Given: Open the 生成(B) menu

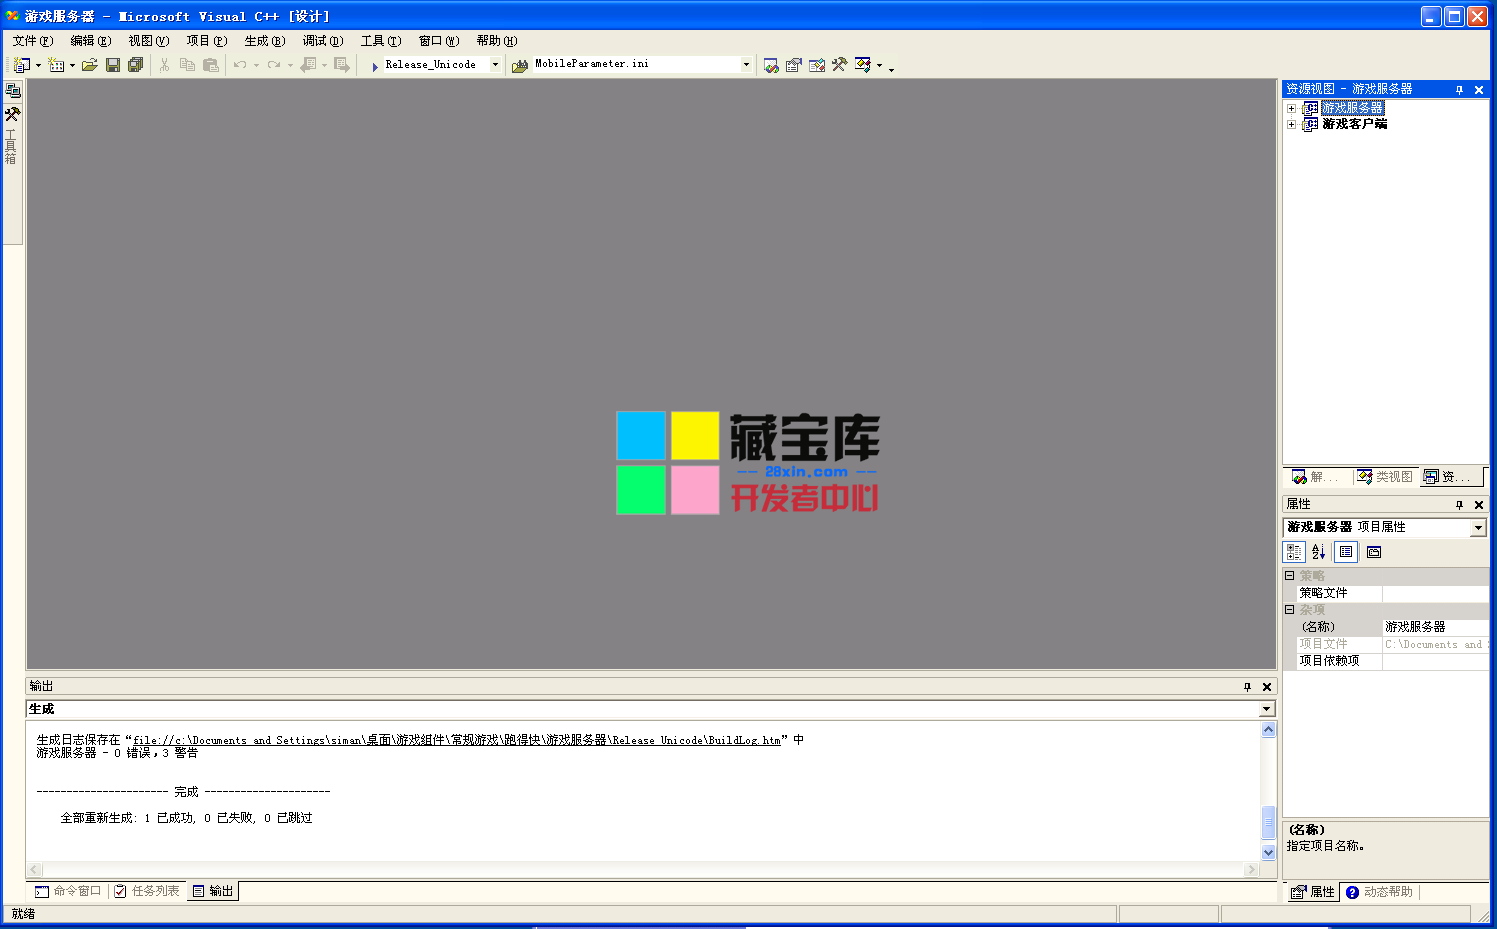Looking at the screenshot, I should (265, 41).
